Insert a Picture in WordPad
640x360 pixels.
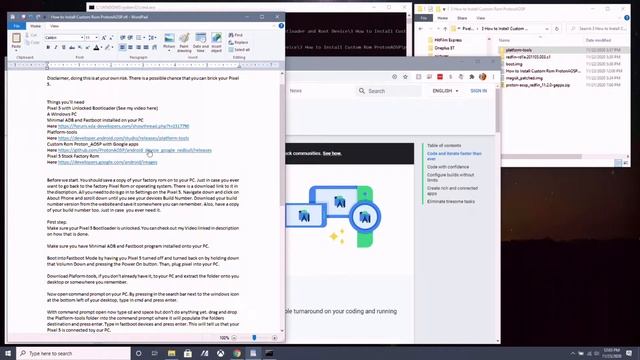169,42
